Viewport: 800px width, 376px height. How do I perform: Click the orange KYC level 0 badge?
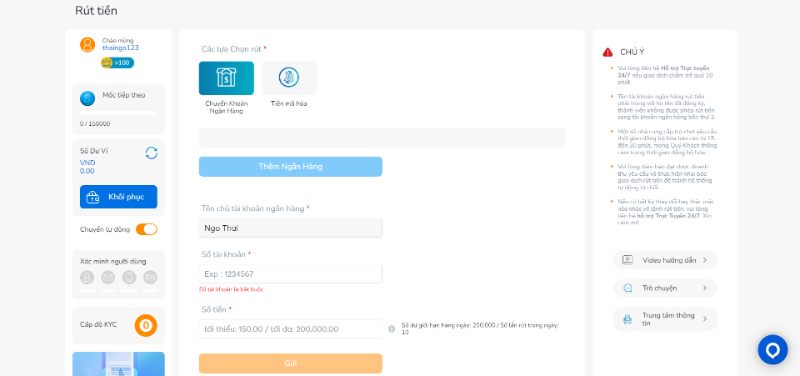click(146, 325)
